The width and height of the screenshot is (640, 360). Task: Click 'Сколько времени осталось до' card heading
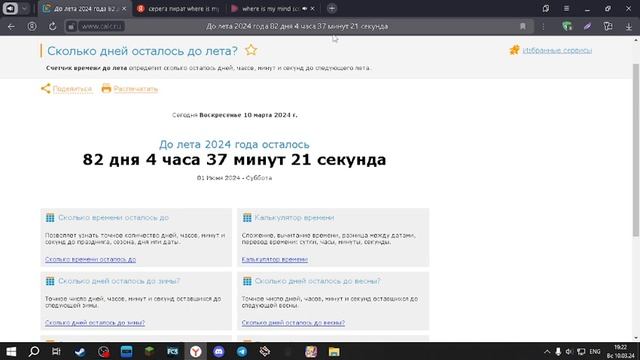point(113,218)
